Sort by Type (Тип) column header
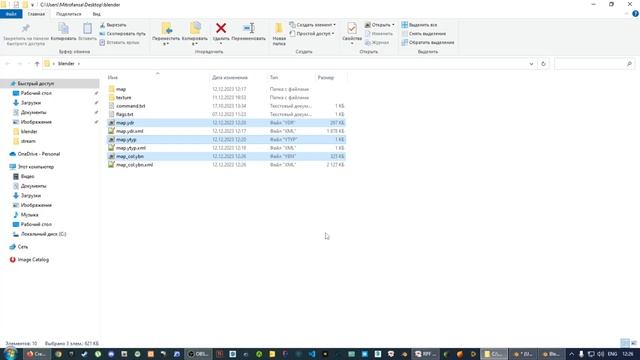 (x=274, y=78)
